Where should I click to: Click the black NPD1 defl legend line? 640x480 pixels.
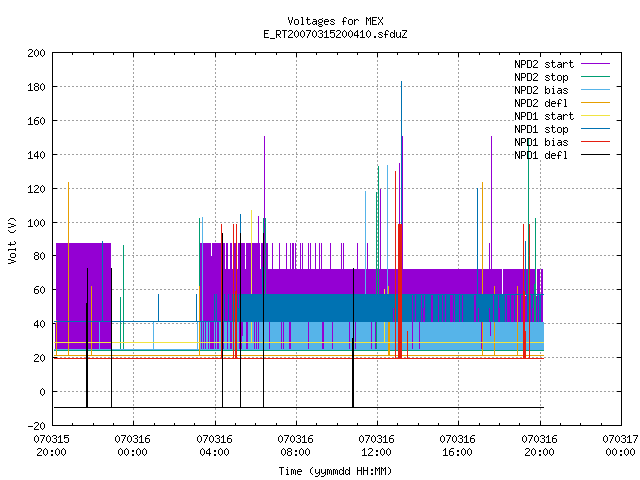(x=595, y=155)
